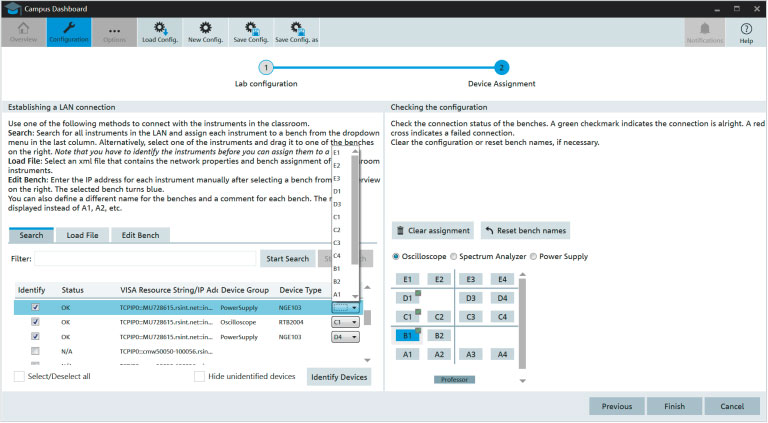Click the Clear assignment button
Screen dimensions: 768x423
point(432,230)
